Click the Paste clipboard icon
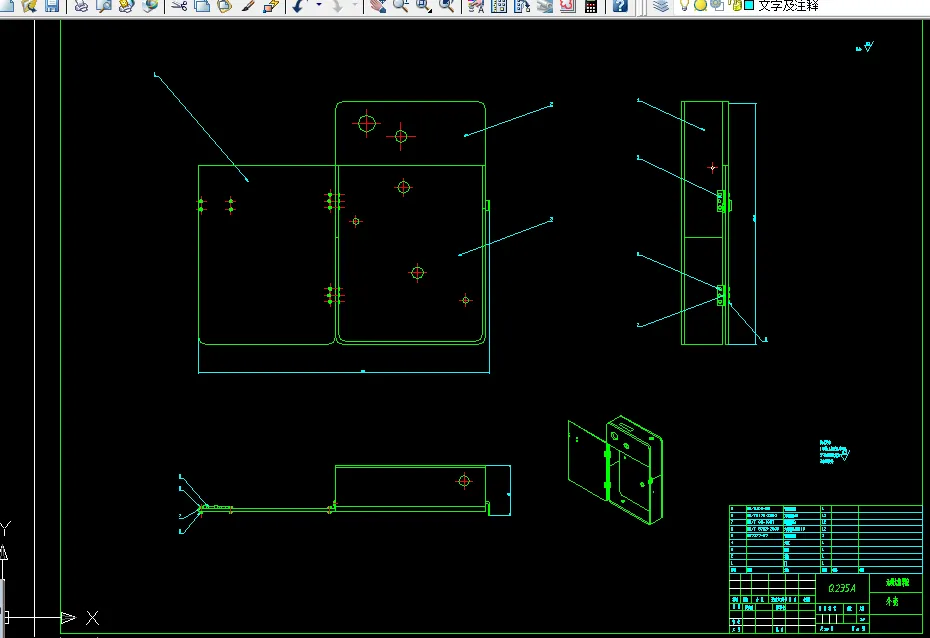Image resolution: width=930 pixels, height=638 pixels. point(225,6)
